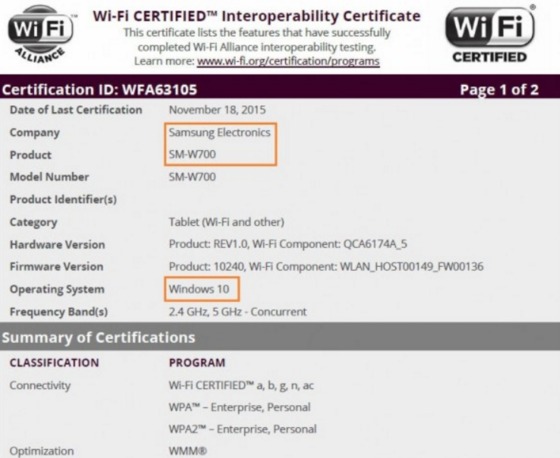Click the Wi-Fi CERTIFIED a, b, g, n, ac entry
560x458 pixels.
point(241,385)
